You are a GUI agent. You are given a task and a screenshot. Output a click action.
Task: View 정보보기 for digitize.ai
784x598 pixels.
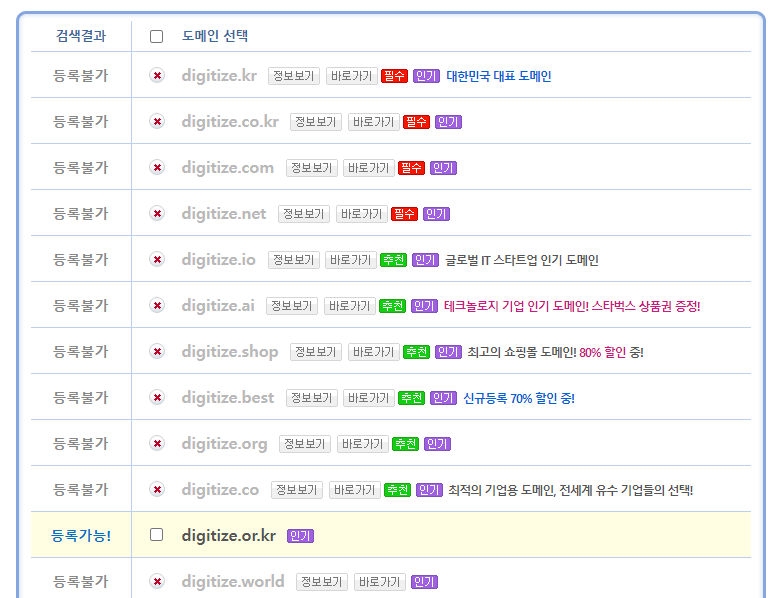pos(292,306)
